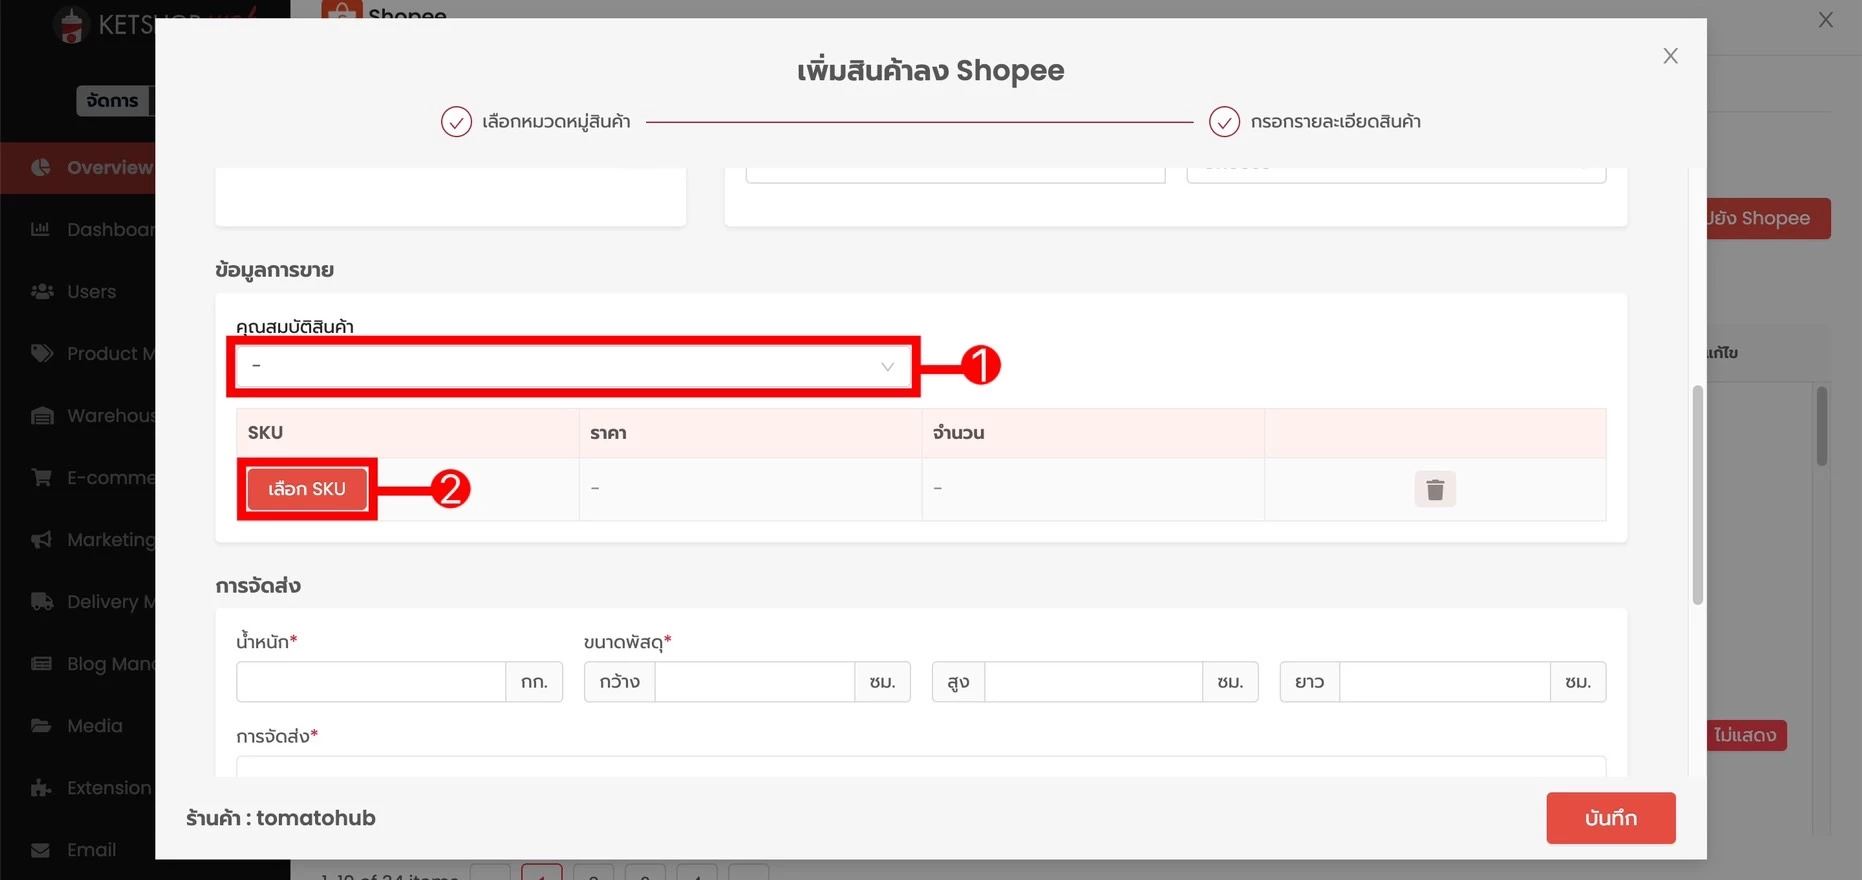Viewport: 1862px width, 880px height.
Task: Click the จัดการ tab in header
Action: [112, 101]
